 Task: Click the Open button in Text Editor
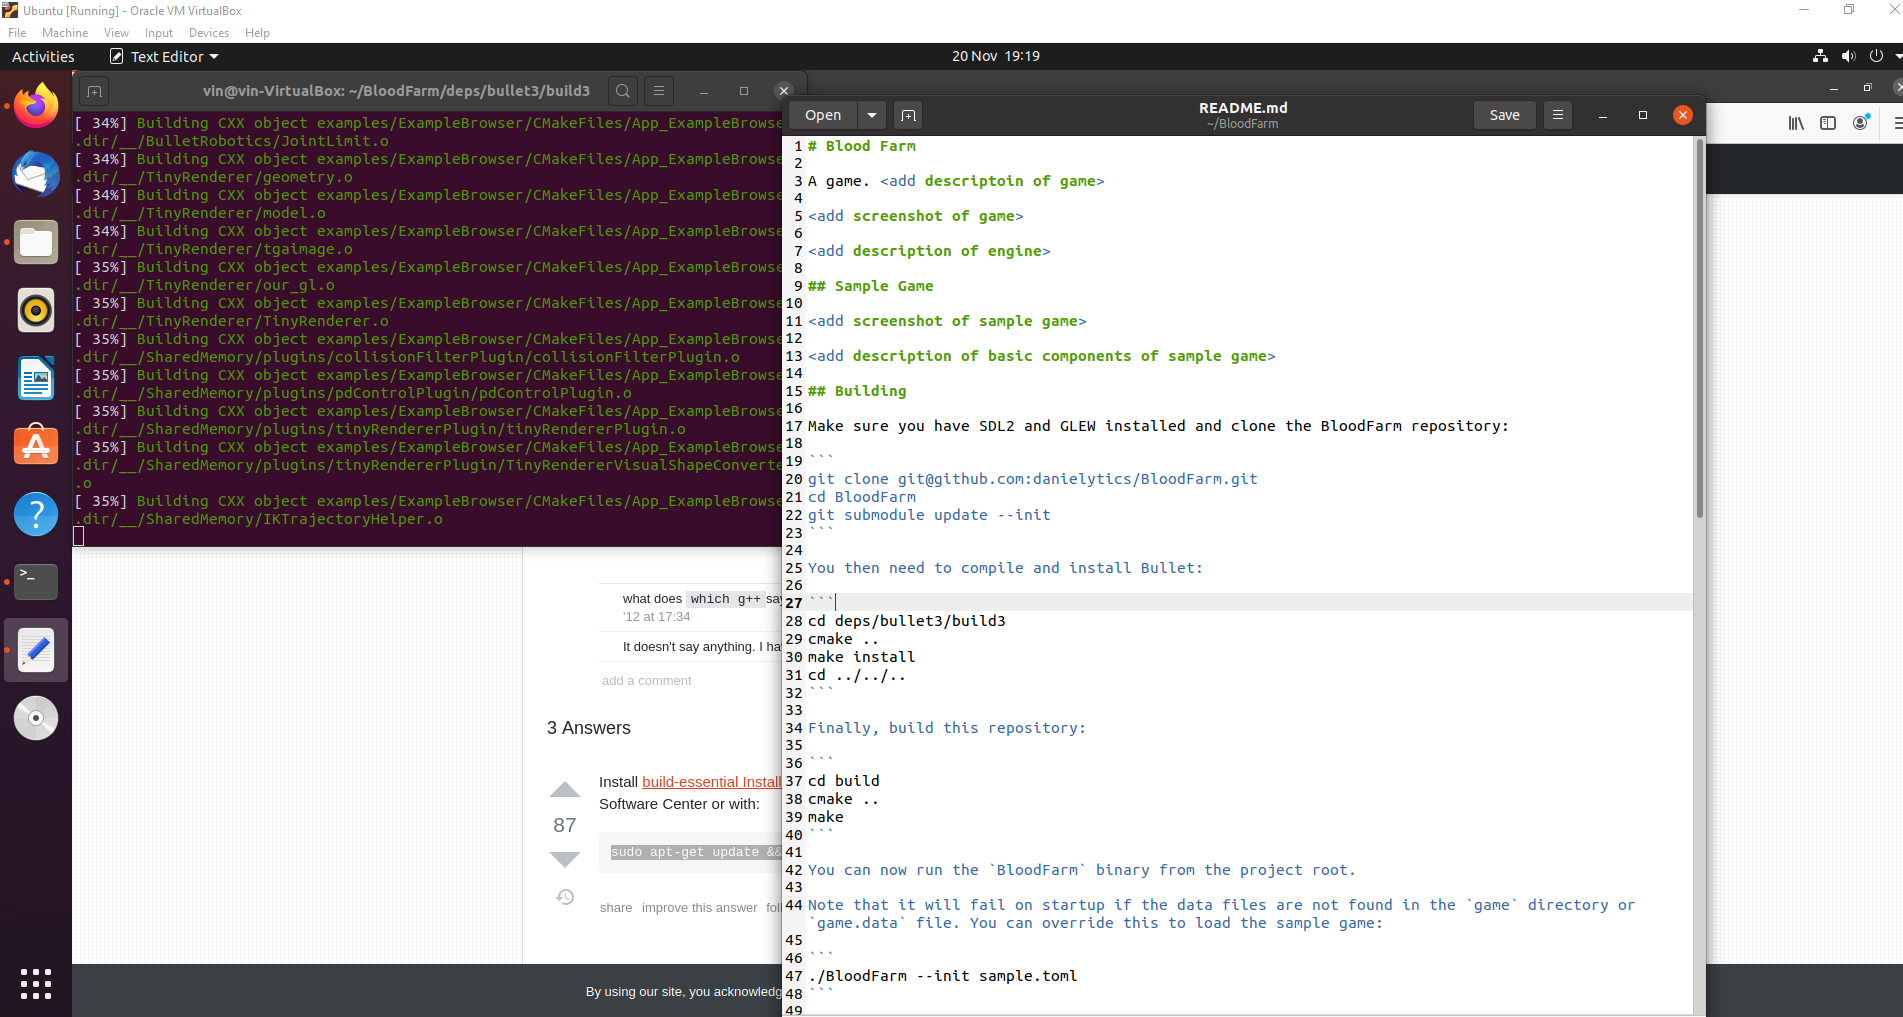[x=823, y=115]
